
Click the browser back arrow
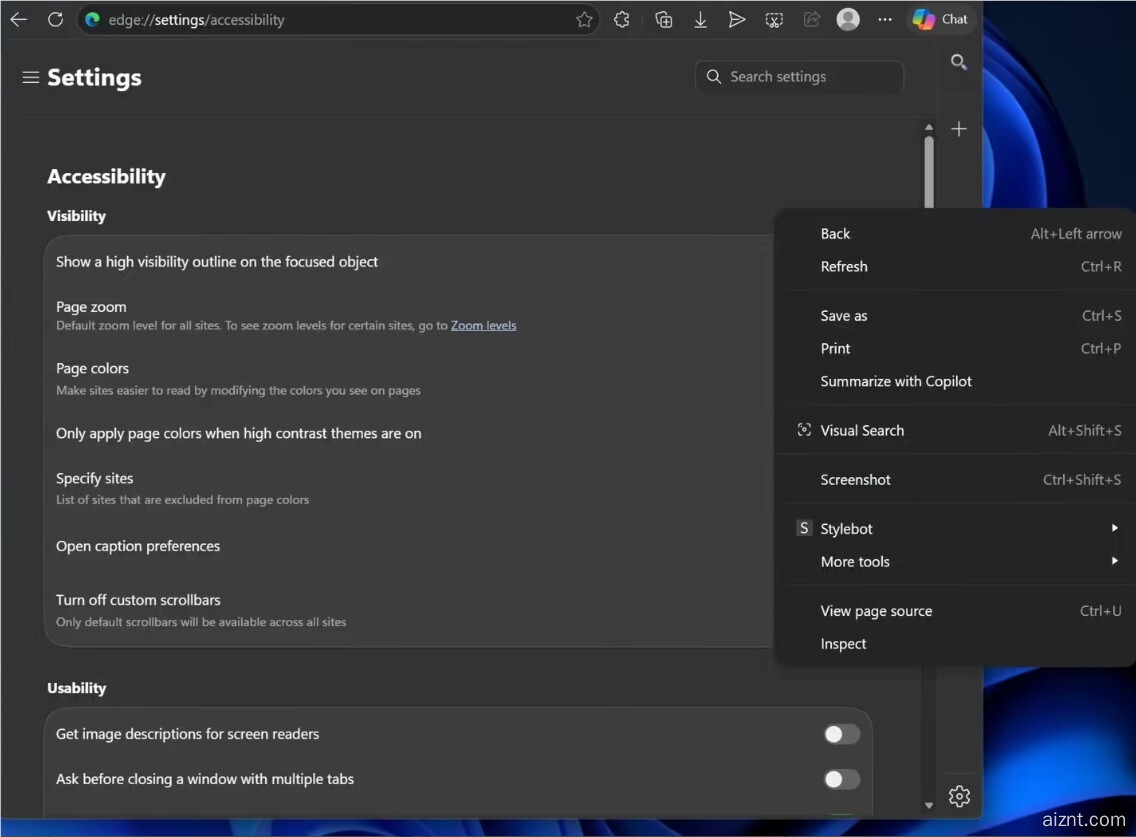[x=19, y=19]
